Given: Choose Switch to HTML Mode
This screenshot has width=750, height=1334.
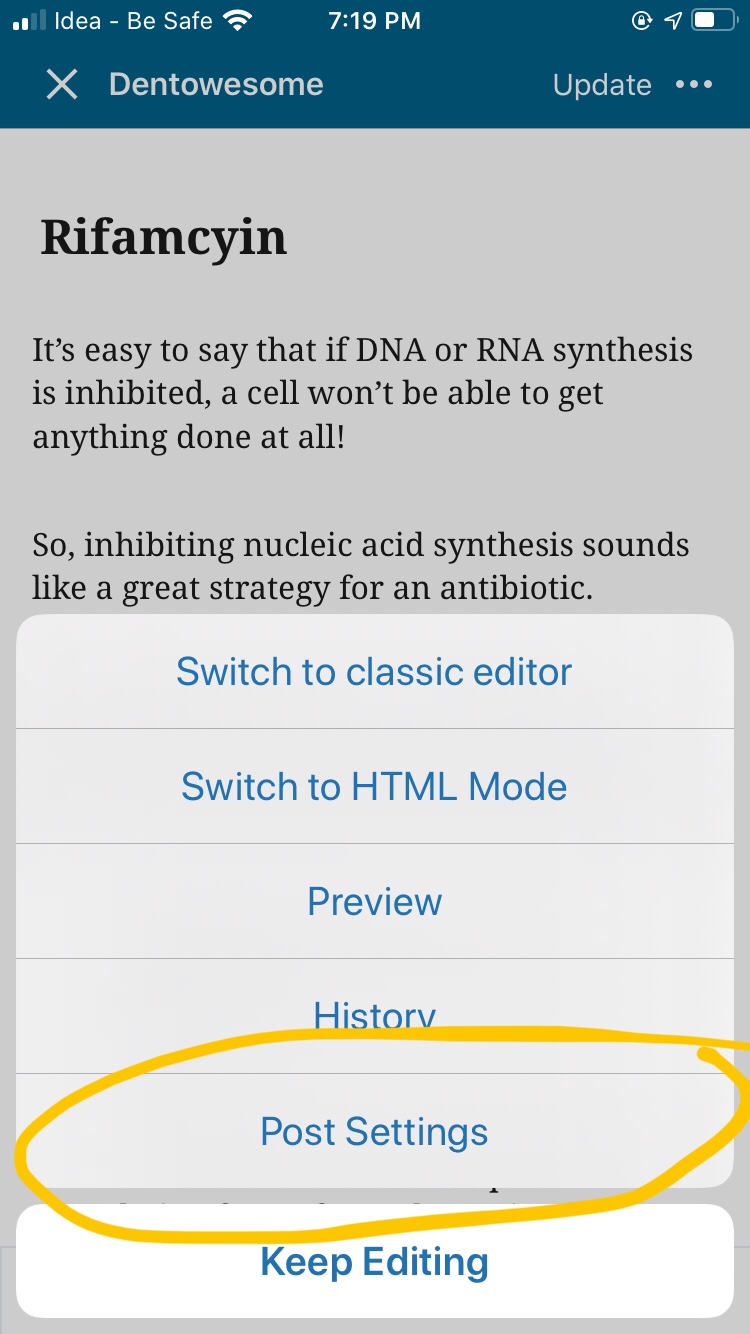Looking at the screenshot, I should click(x=374, y=786).
